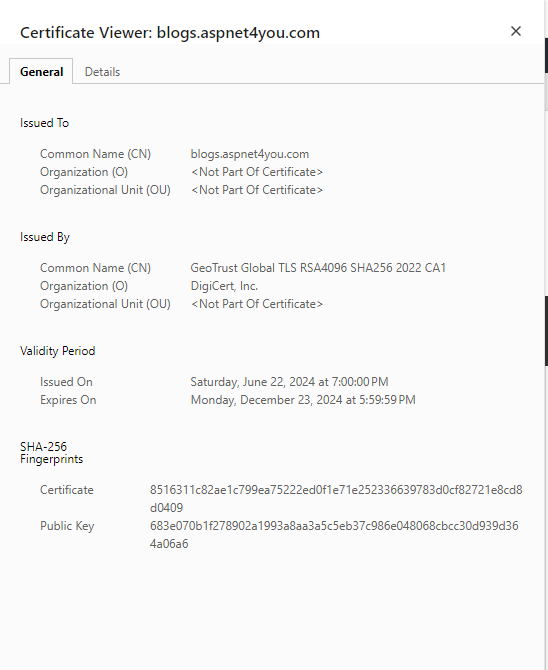Image resolution: width=548 pixels, height=670 pixels.
Task: Click the dark scrollbar thumb on right edge
Action: click(x=546, y=330)
